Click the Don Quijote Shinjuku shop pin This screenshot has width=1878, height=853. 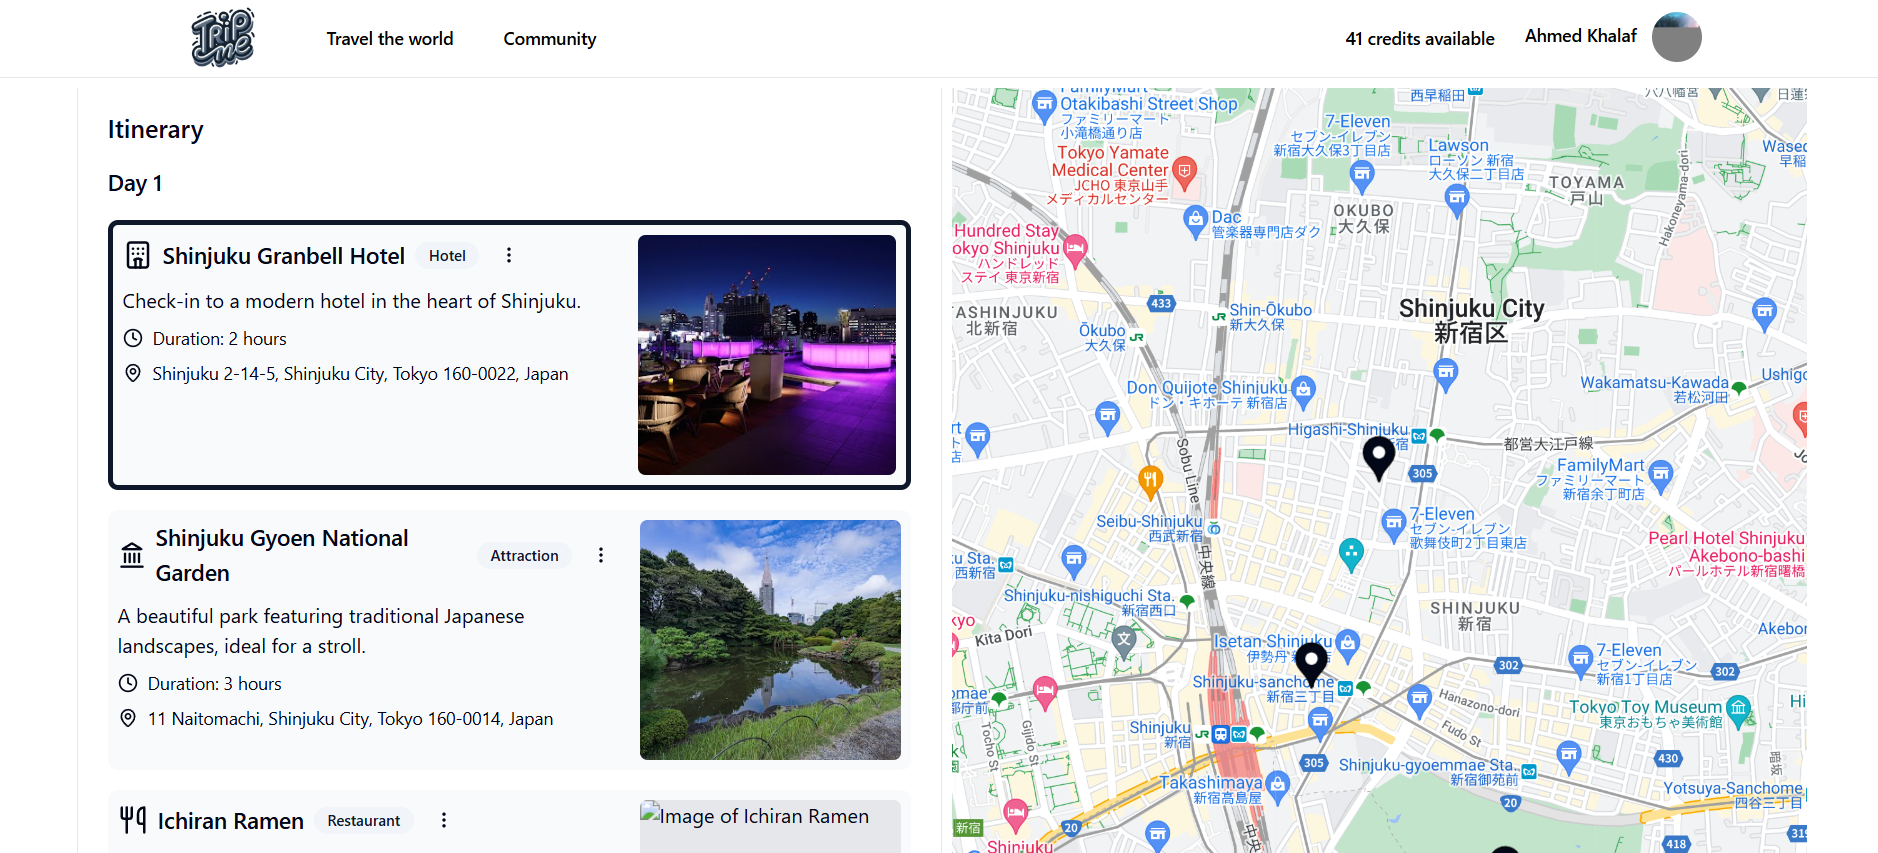click(1303, 391)
